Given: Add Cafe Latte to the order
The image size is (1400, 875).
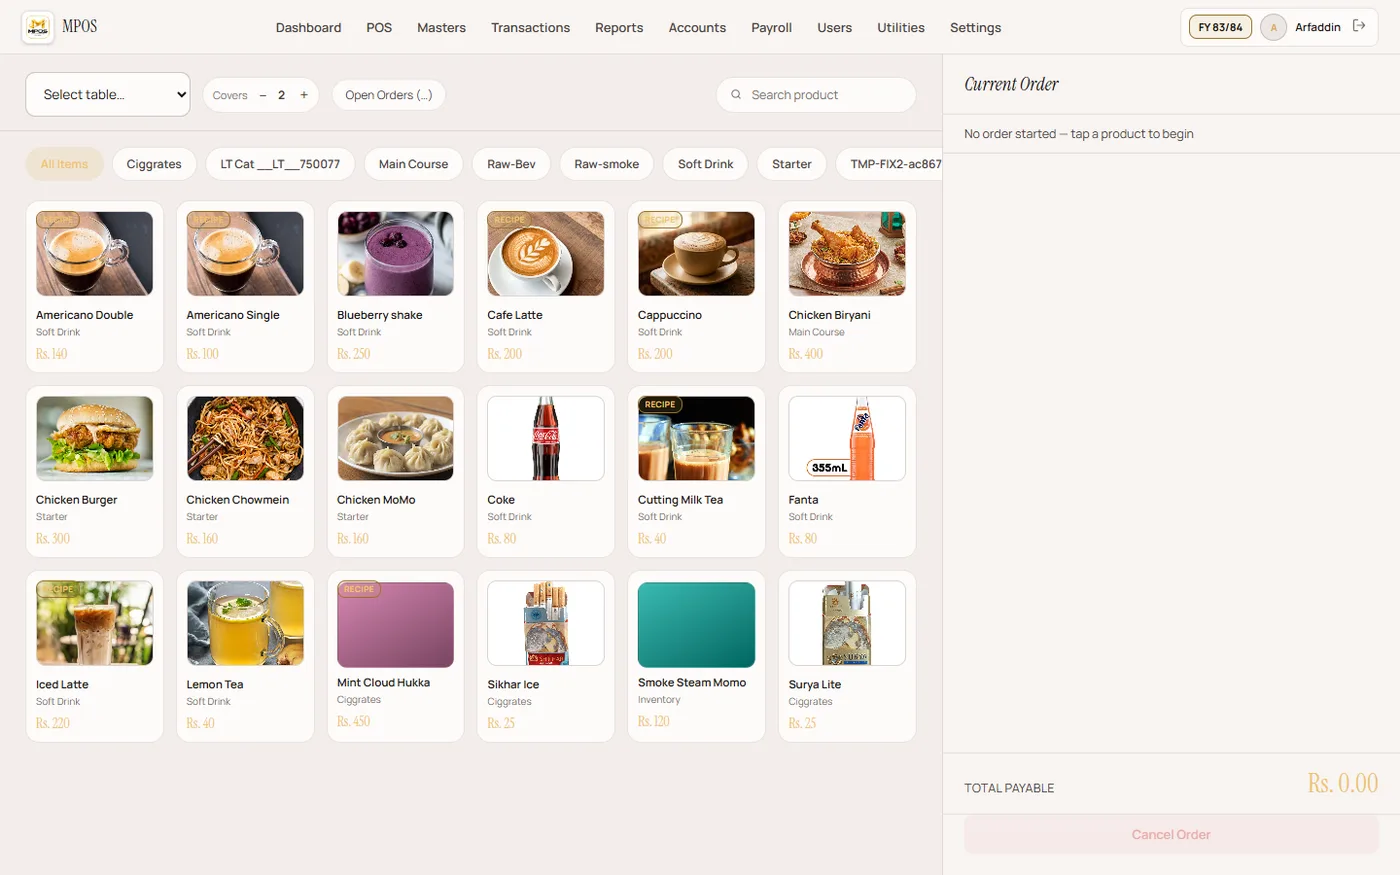Looking at the screenshot, I should click(x=546, y=287).
